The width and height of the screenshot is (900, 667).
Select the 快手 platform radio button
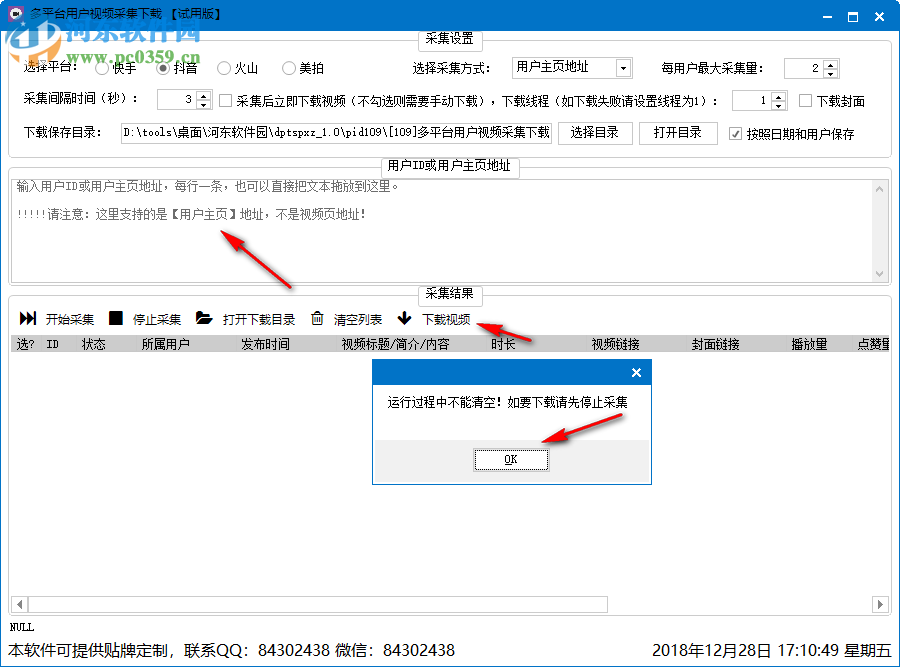[100, 68]
